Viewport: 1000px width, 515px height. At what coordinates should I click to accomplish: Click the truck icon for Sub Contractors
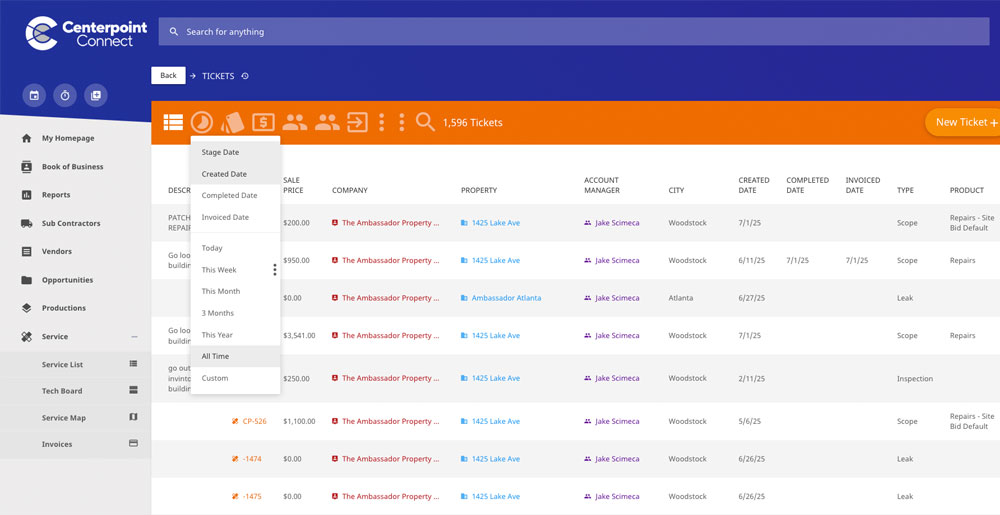(26, 223)
